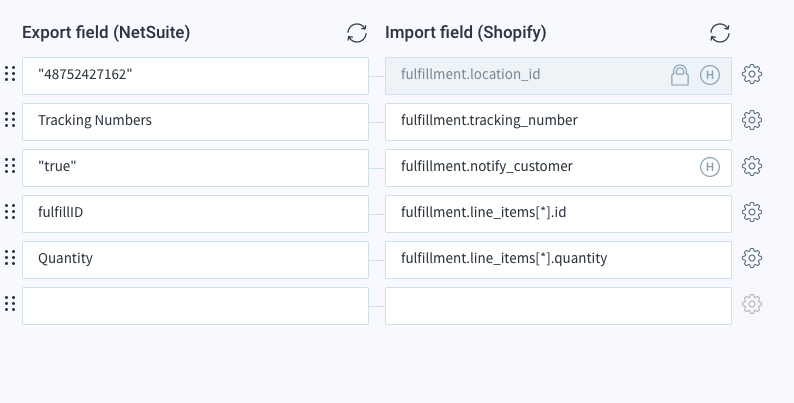Open settings gear for line_items[*].quantity mapping
The width and height of the screenshot is (794, 403).
751,258
